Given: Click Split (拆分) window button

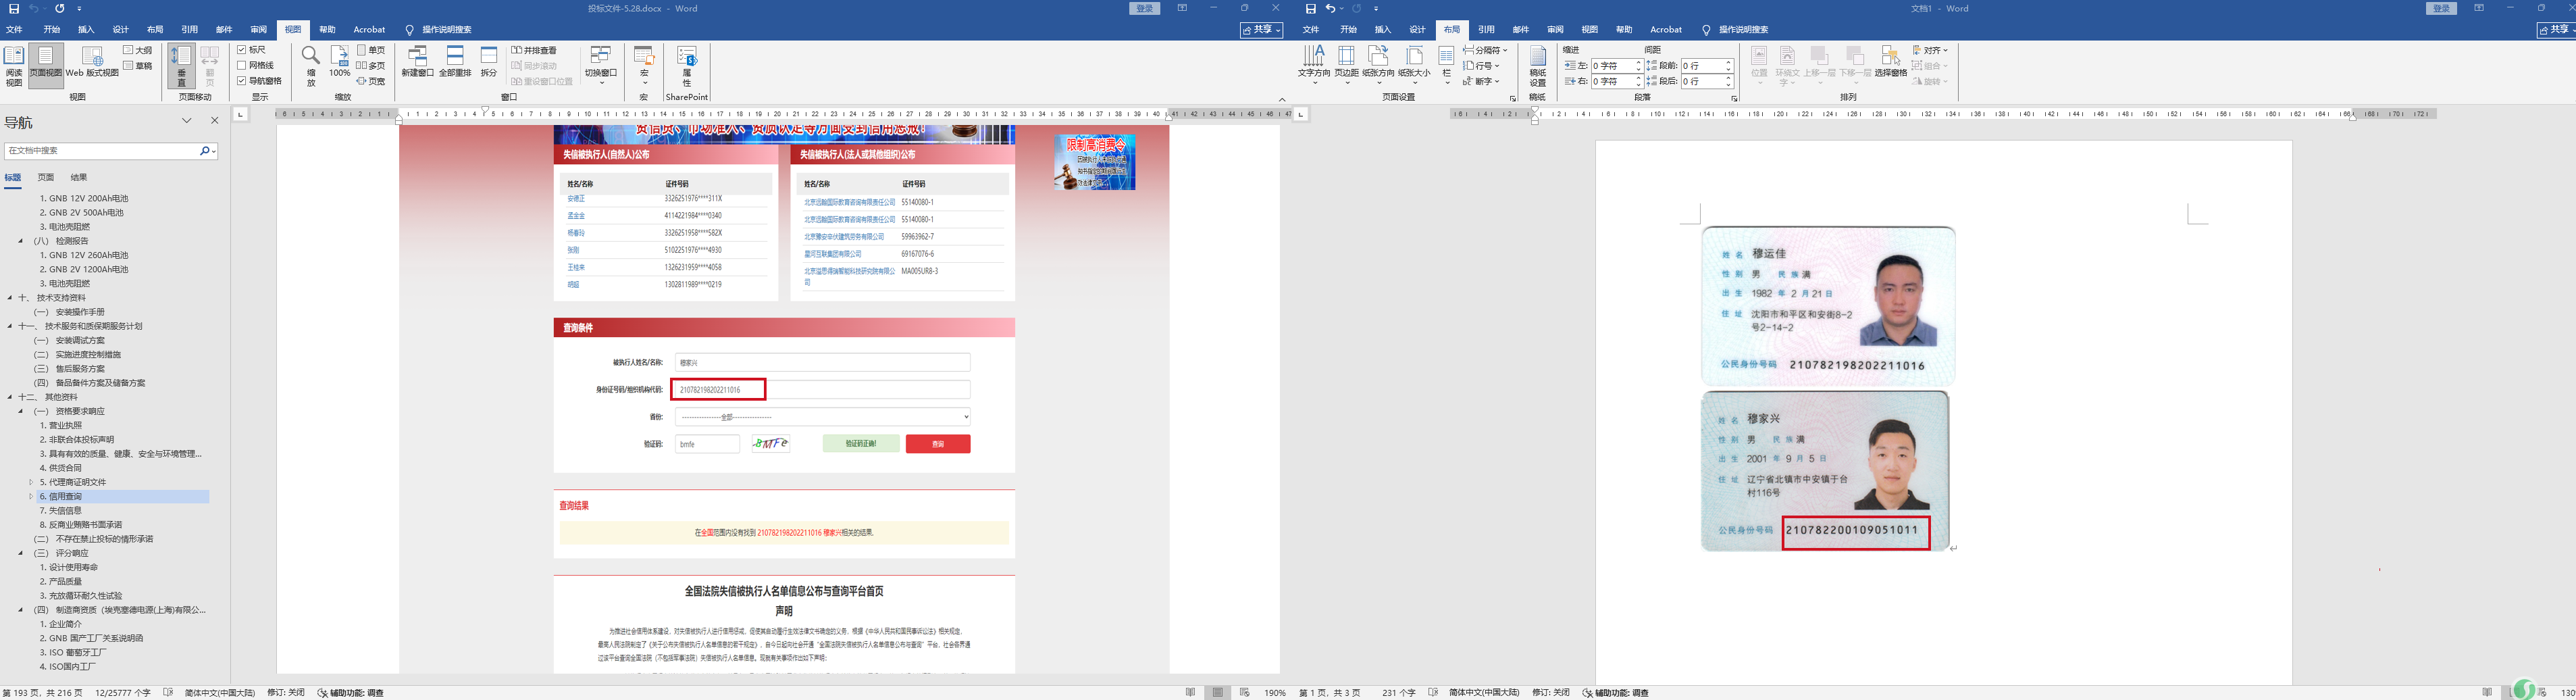Looking at the screenshot, I should coord(489,62).
